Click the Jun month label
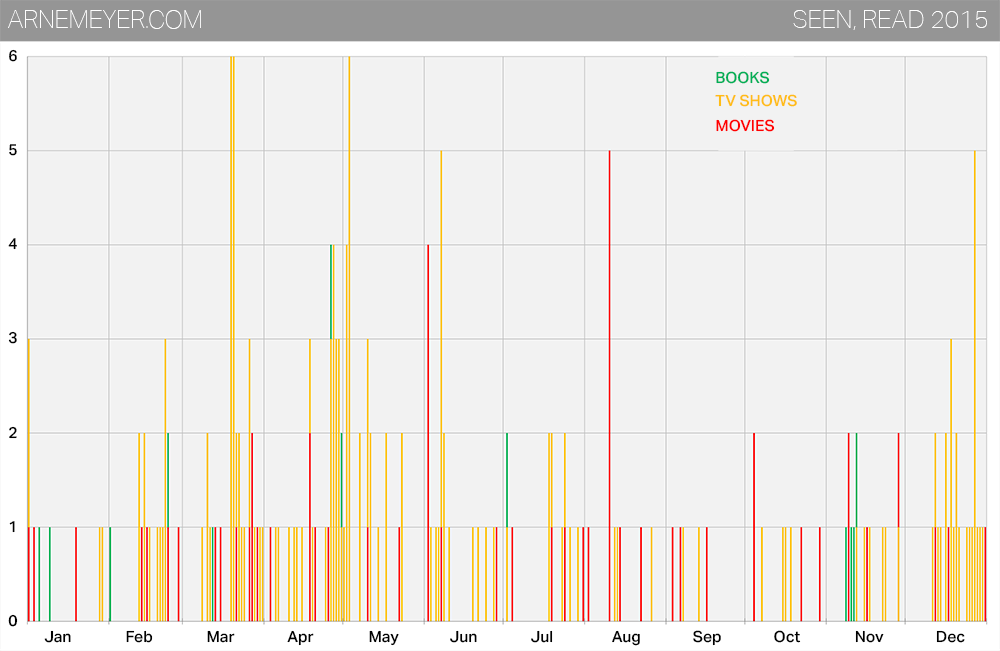 point(463,636)
